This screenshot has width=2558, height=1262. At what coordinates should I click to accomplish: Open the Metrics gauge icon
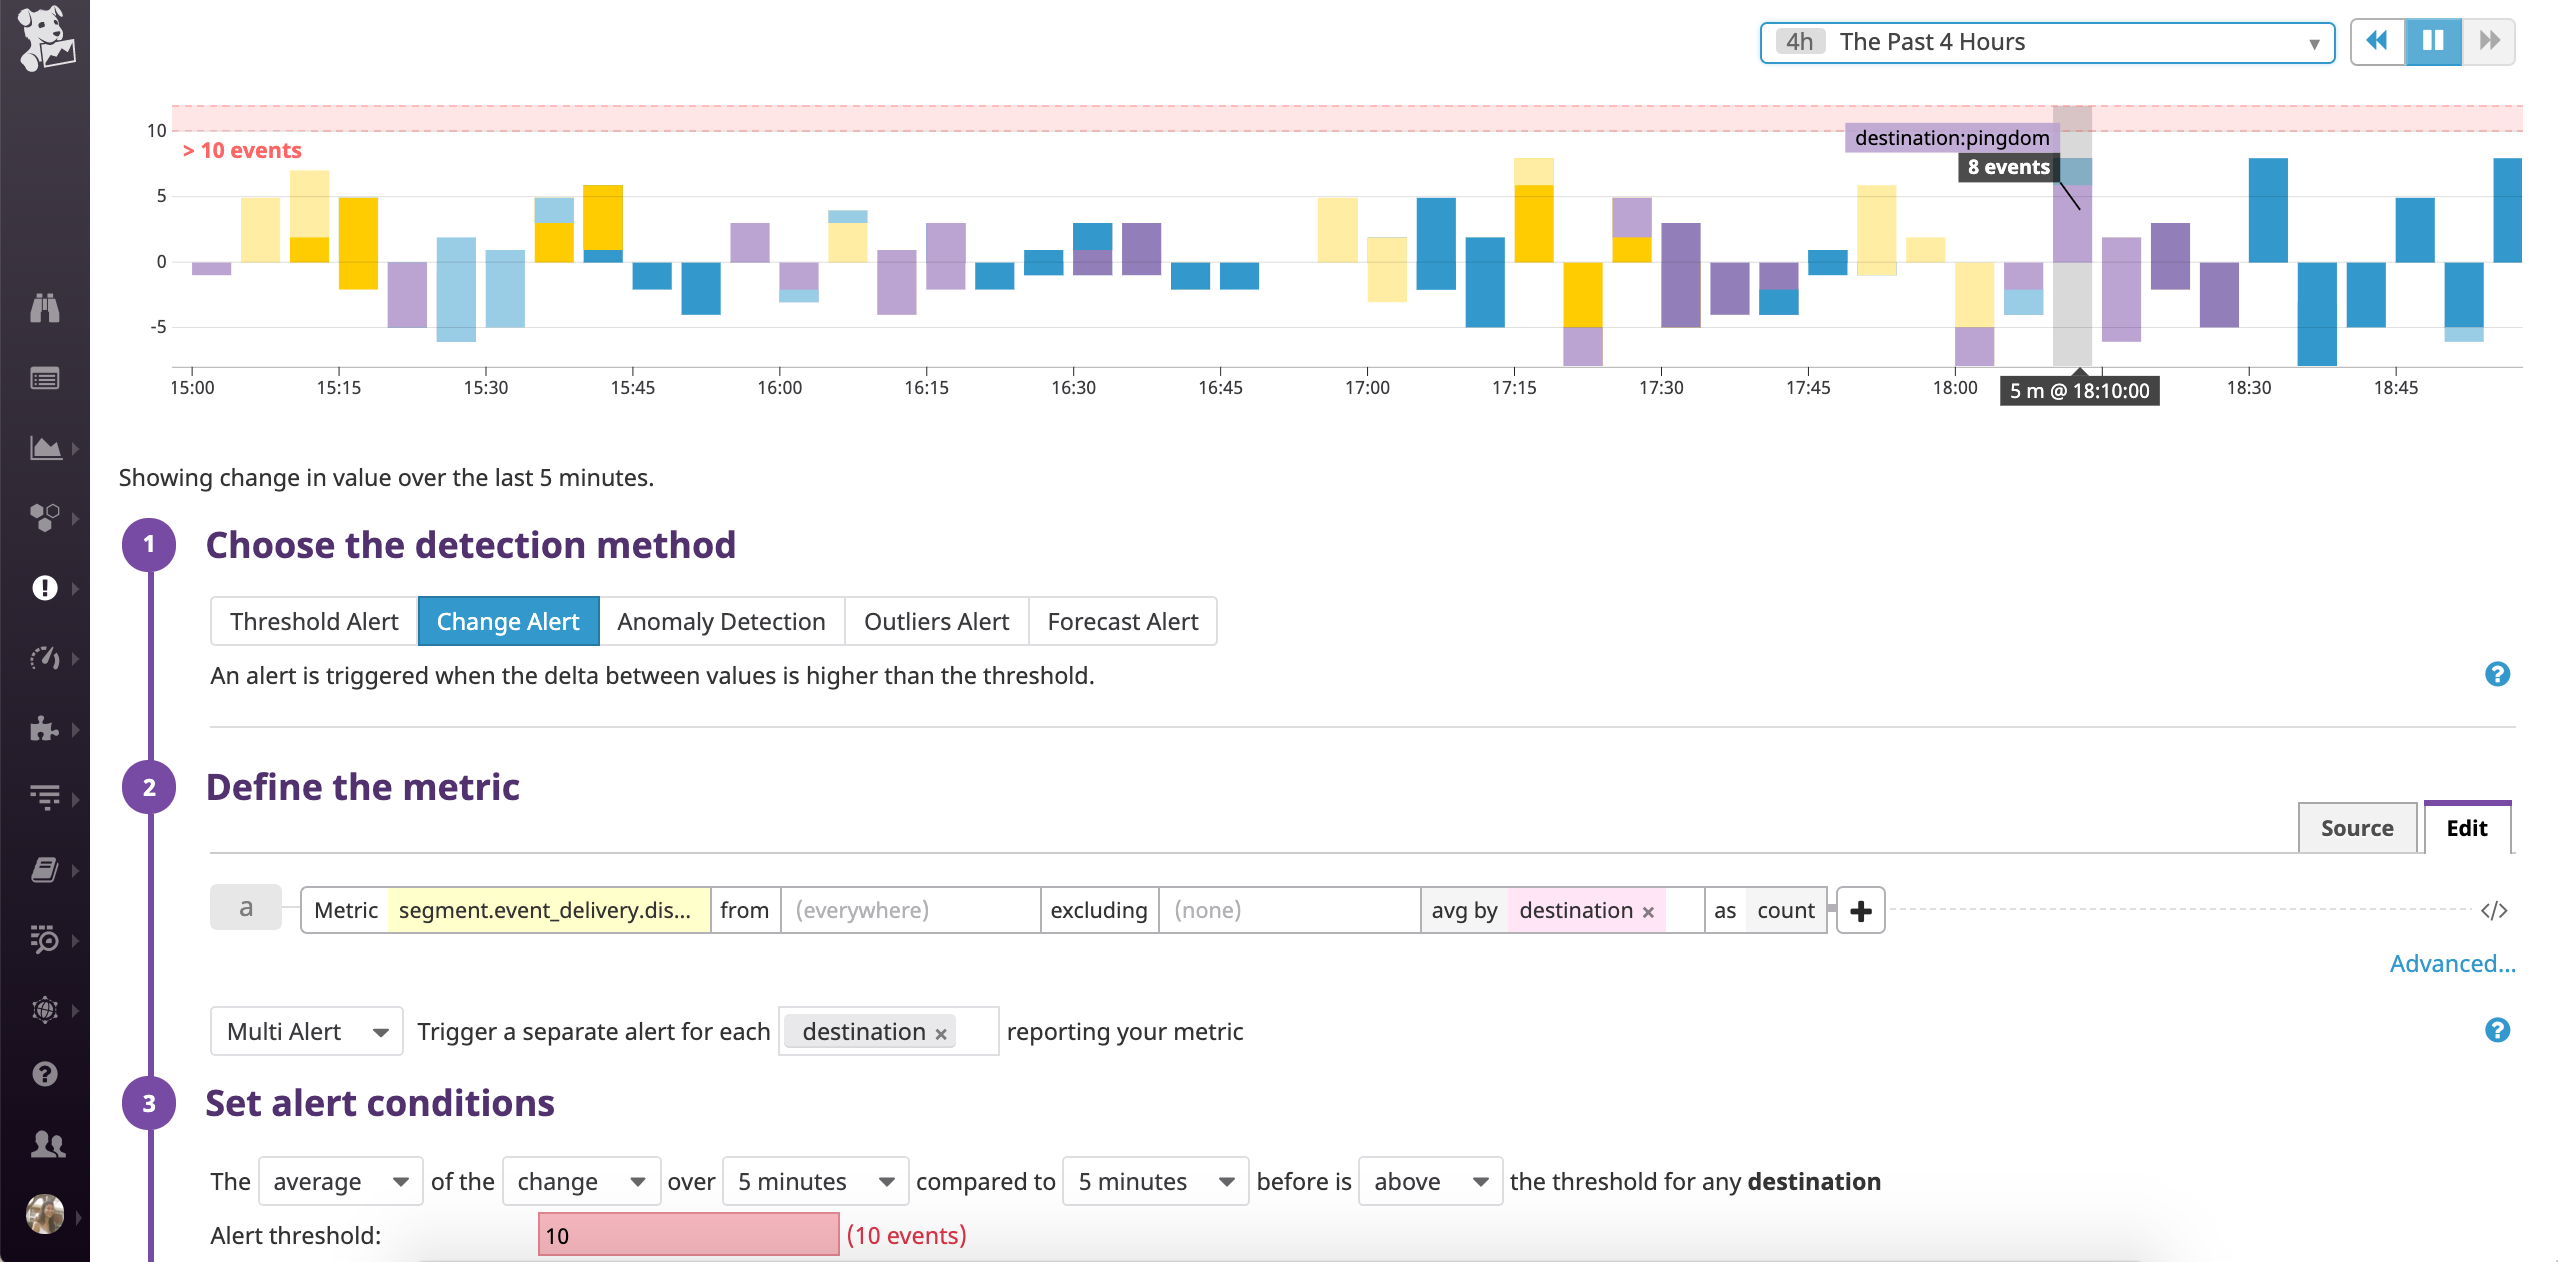click(x=45, y=658)
